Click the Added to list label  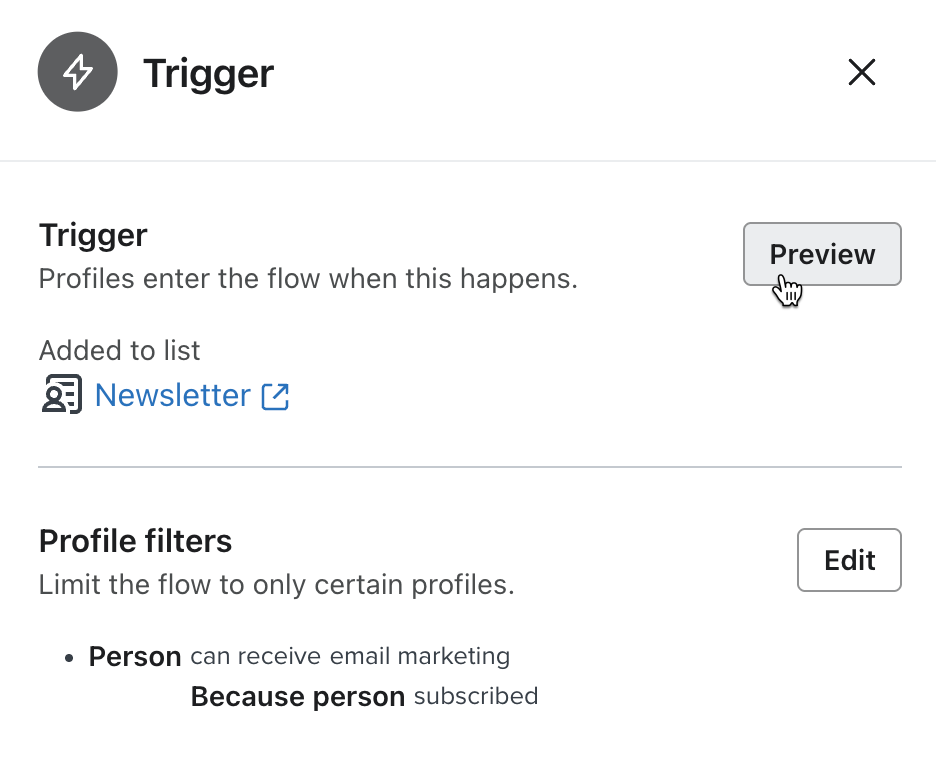pyautogui.click(x=119, y=350)
